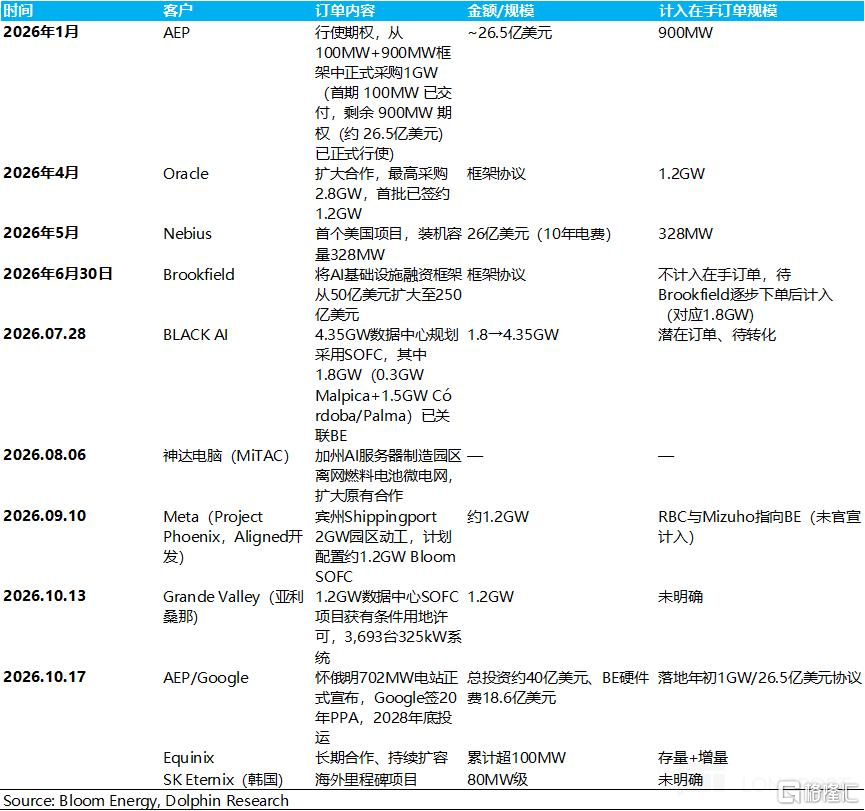
Task: Click the BLACK AI customer cell
Action: [195, 335]
